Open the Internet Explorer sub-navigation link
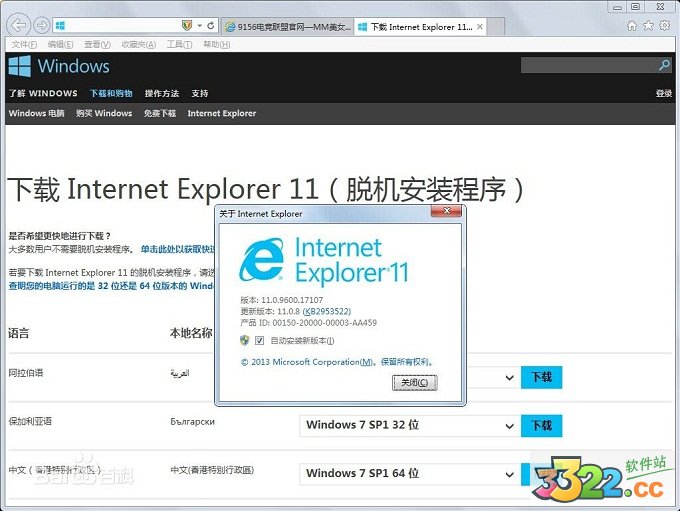The image size is (680, 511). (x=222, y=113)
